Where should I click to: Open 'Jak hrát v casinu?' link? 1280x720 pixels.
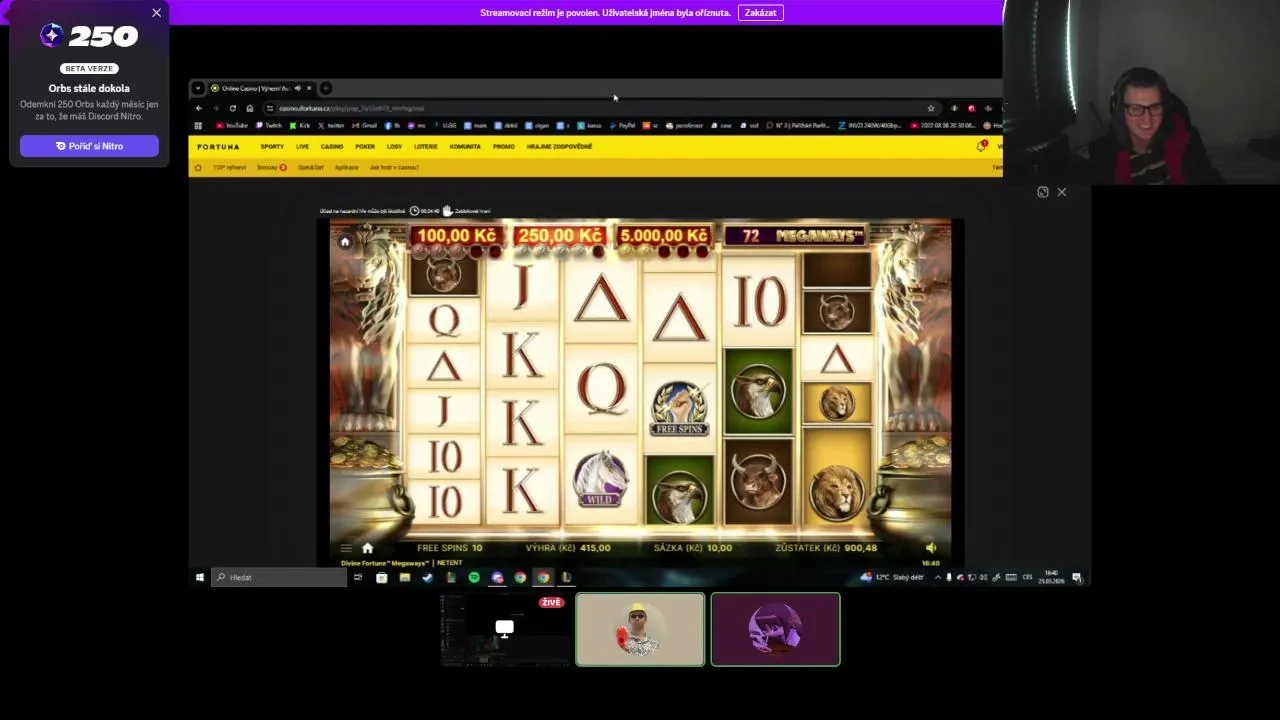click(x=394, y=168)
